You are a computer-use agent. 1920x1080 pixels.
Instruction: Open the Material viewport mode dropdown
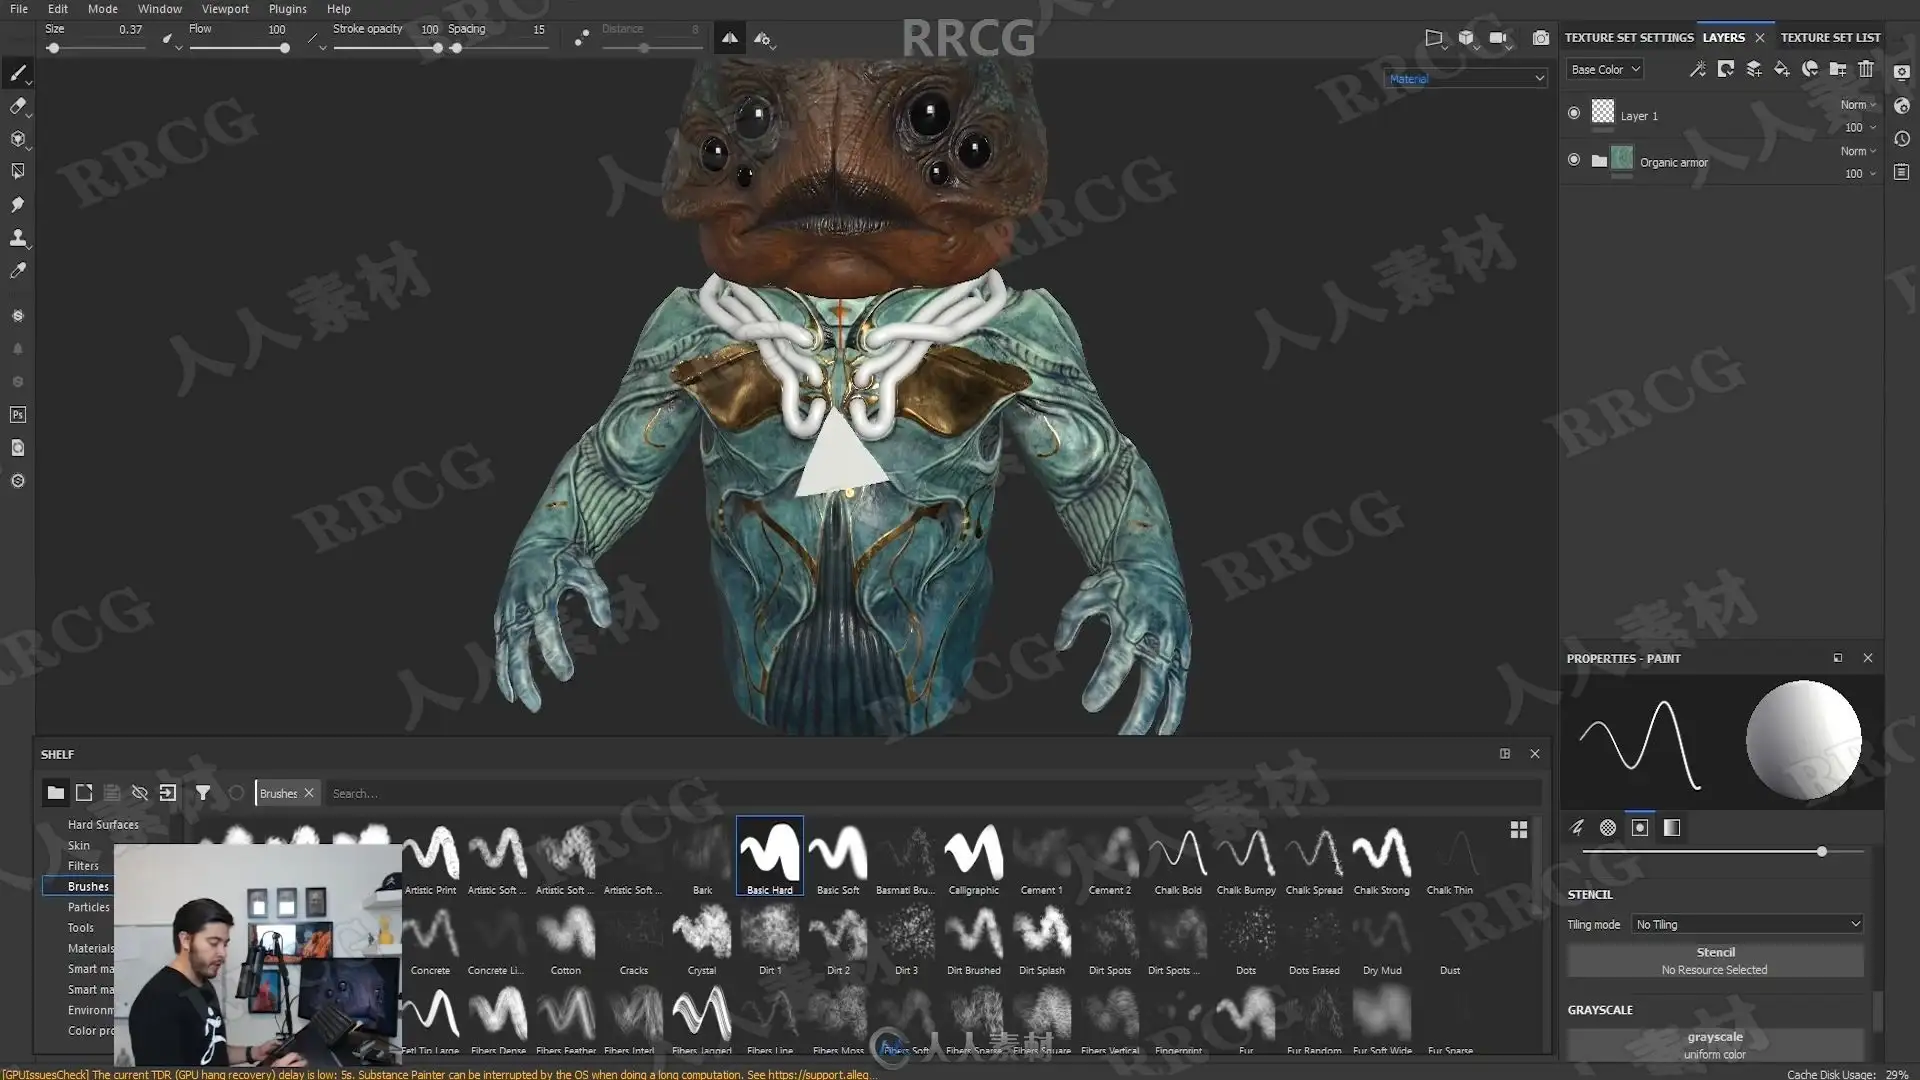point(1466,78)
